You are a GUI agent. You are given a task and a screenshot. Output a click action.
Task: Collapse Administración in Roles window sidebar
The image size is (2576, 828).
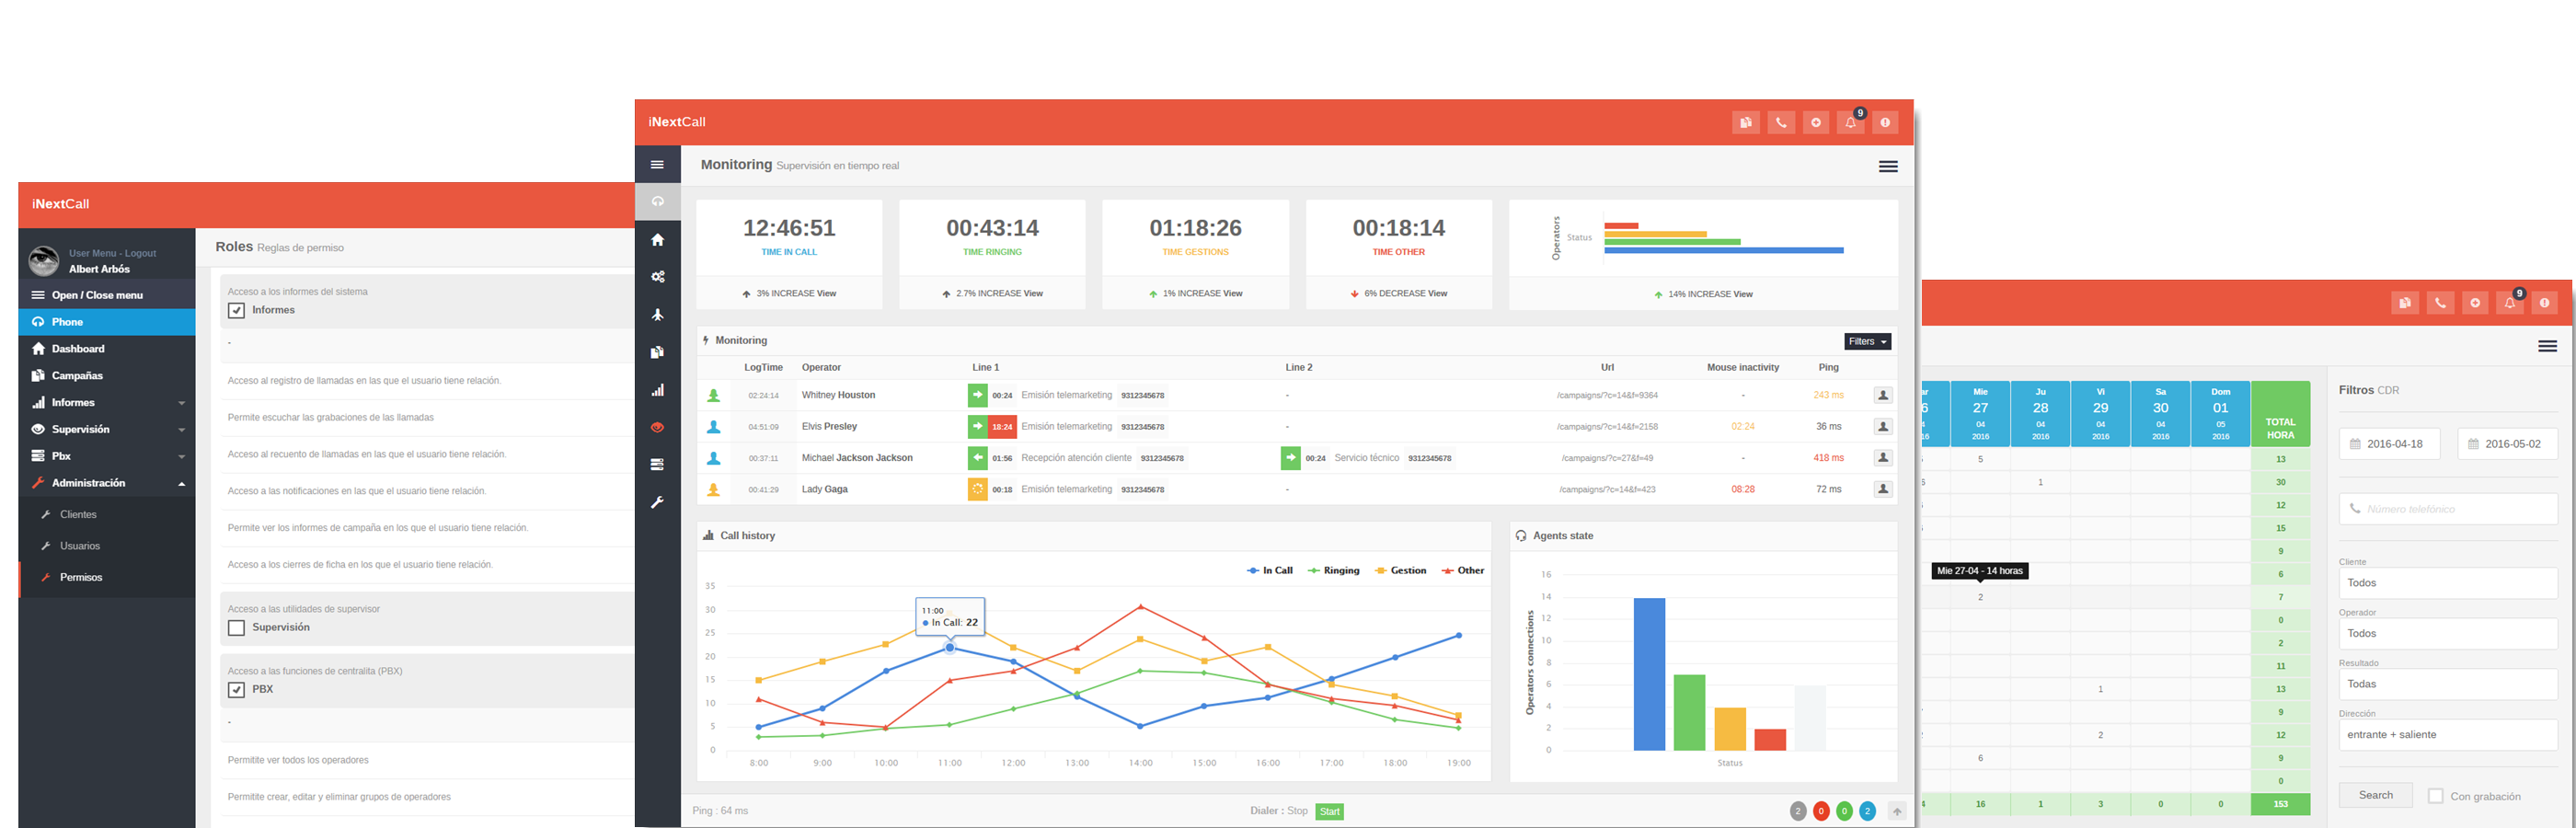coord(107,483)
